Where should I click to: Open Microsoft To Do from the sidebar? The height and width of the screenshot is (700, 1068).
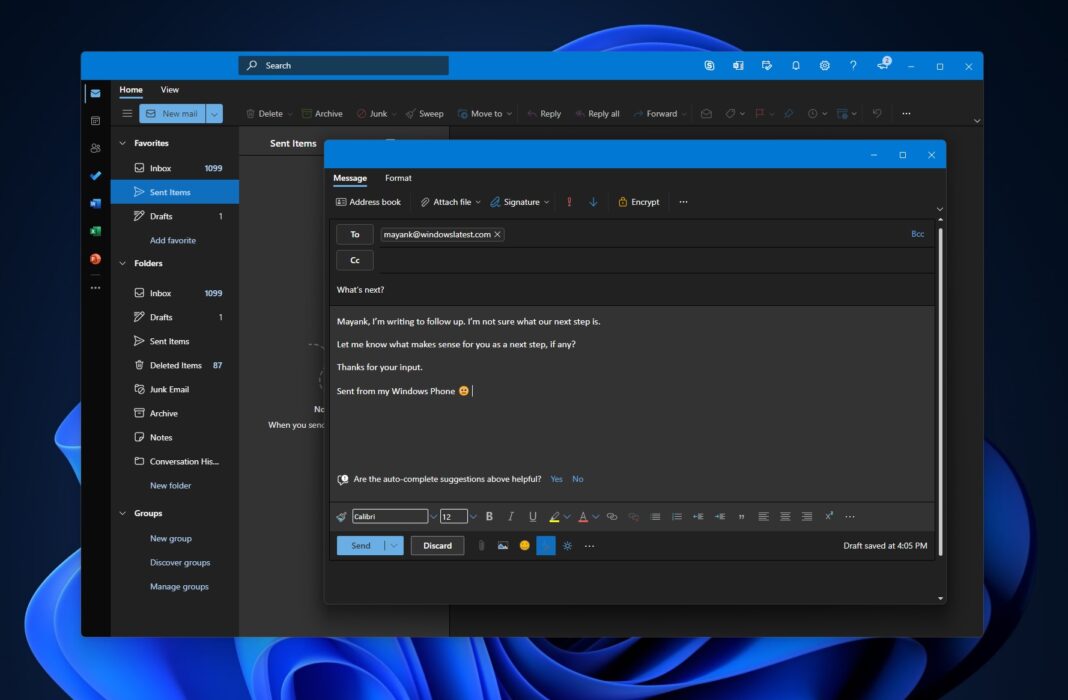pos(95,176)
